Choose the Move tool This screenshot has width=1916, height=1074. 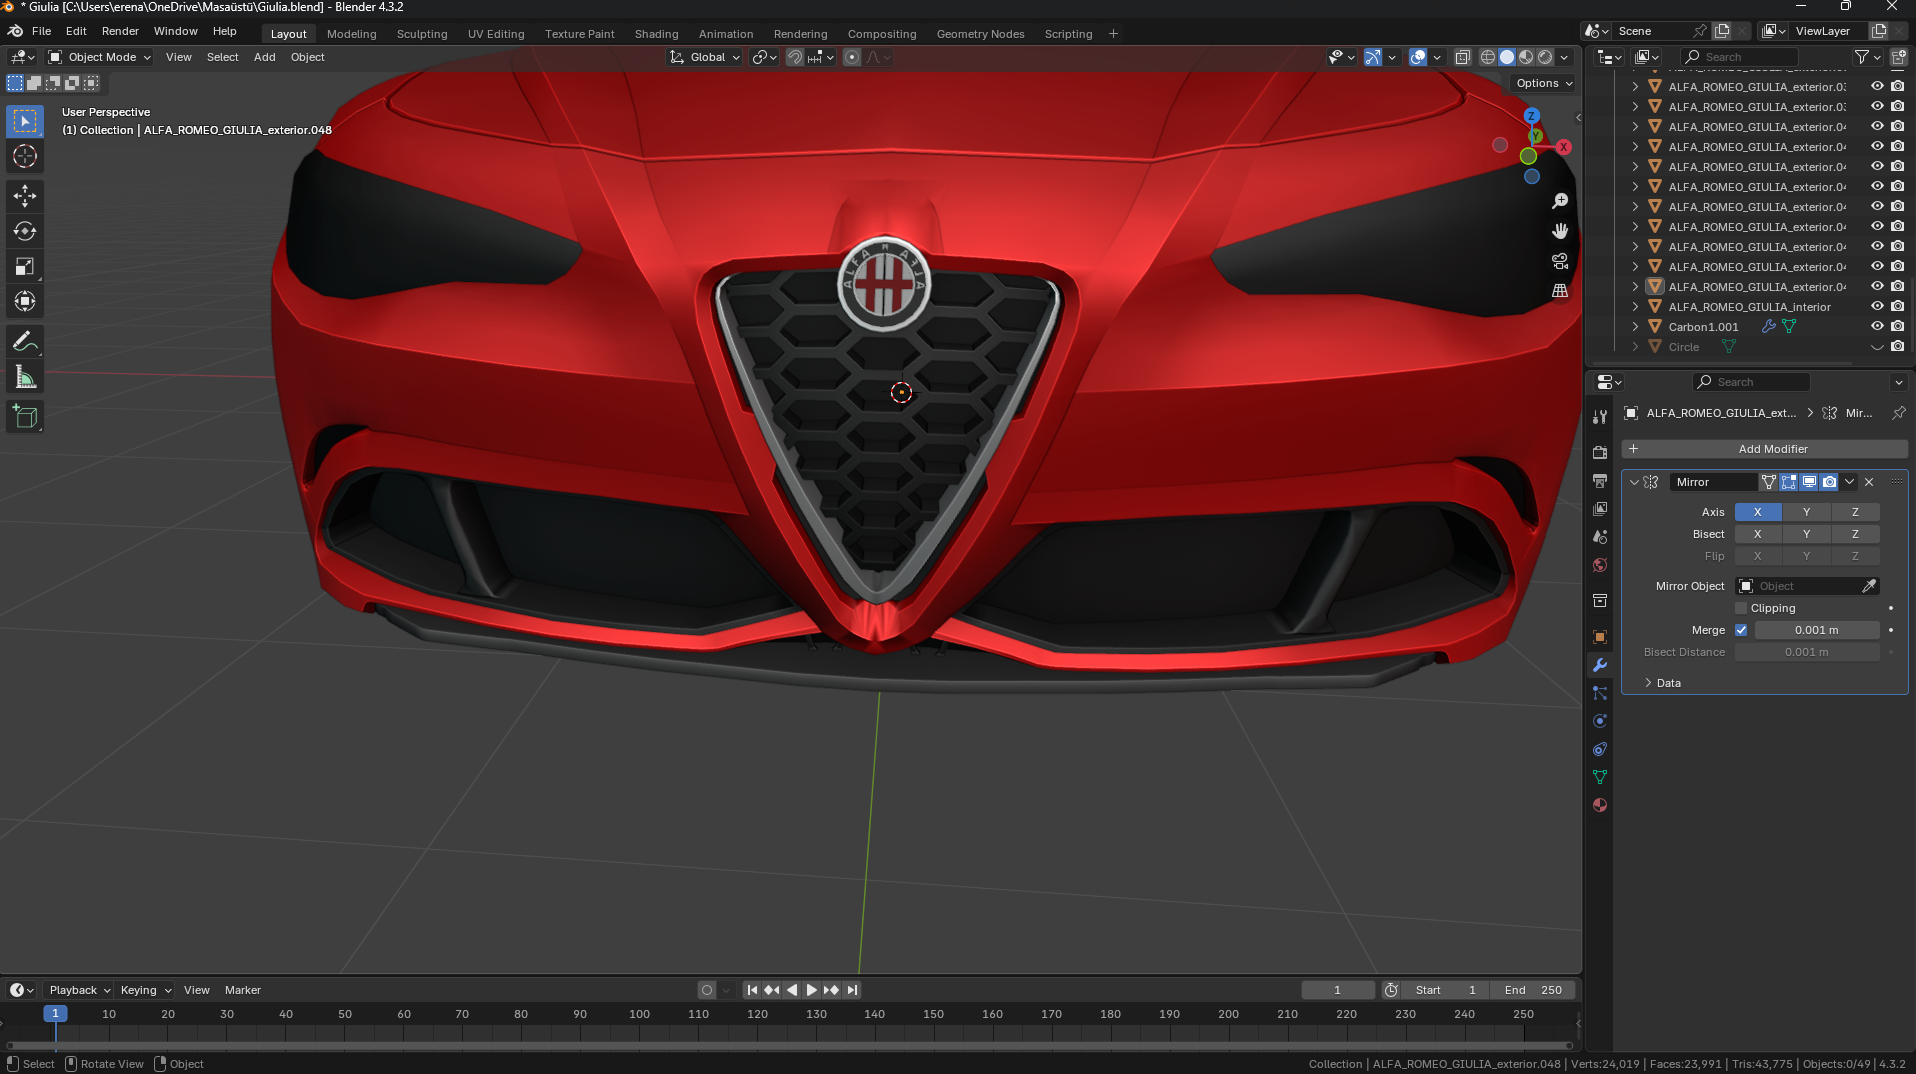(x=25, y=196)
